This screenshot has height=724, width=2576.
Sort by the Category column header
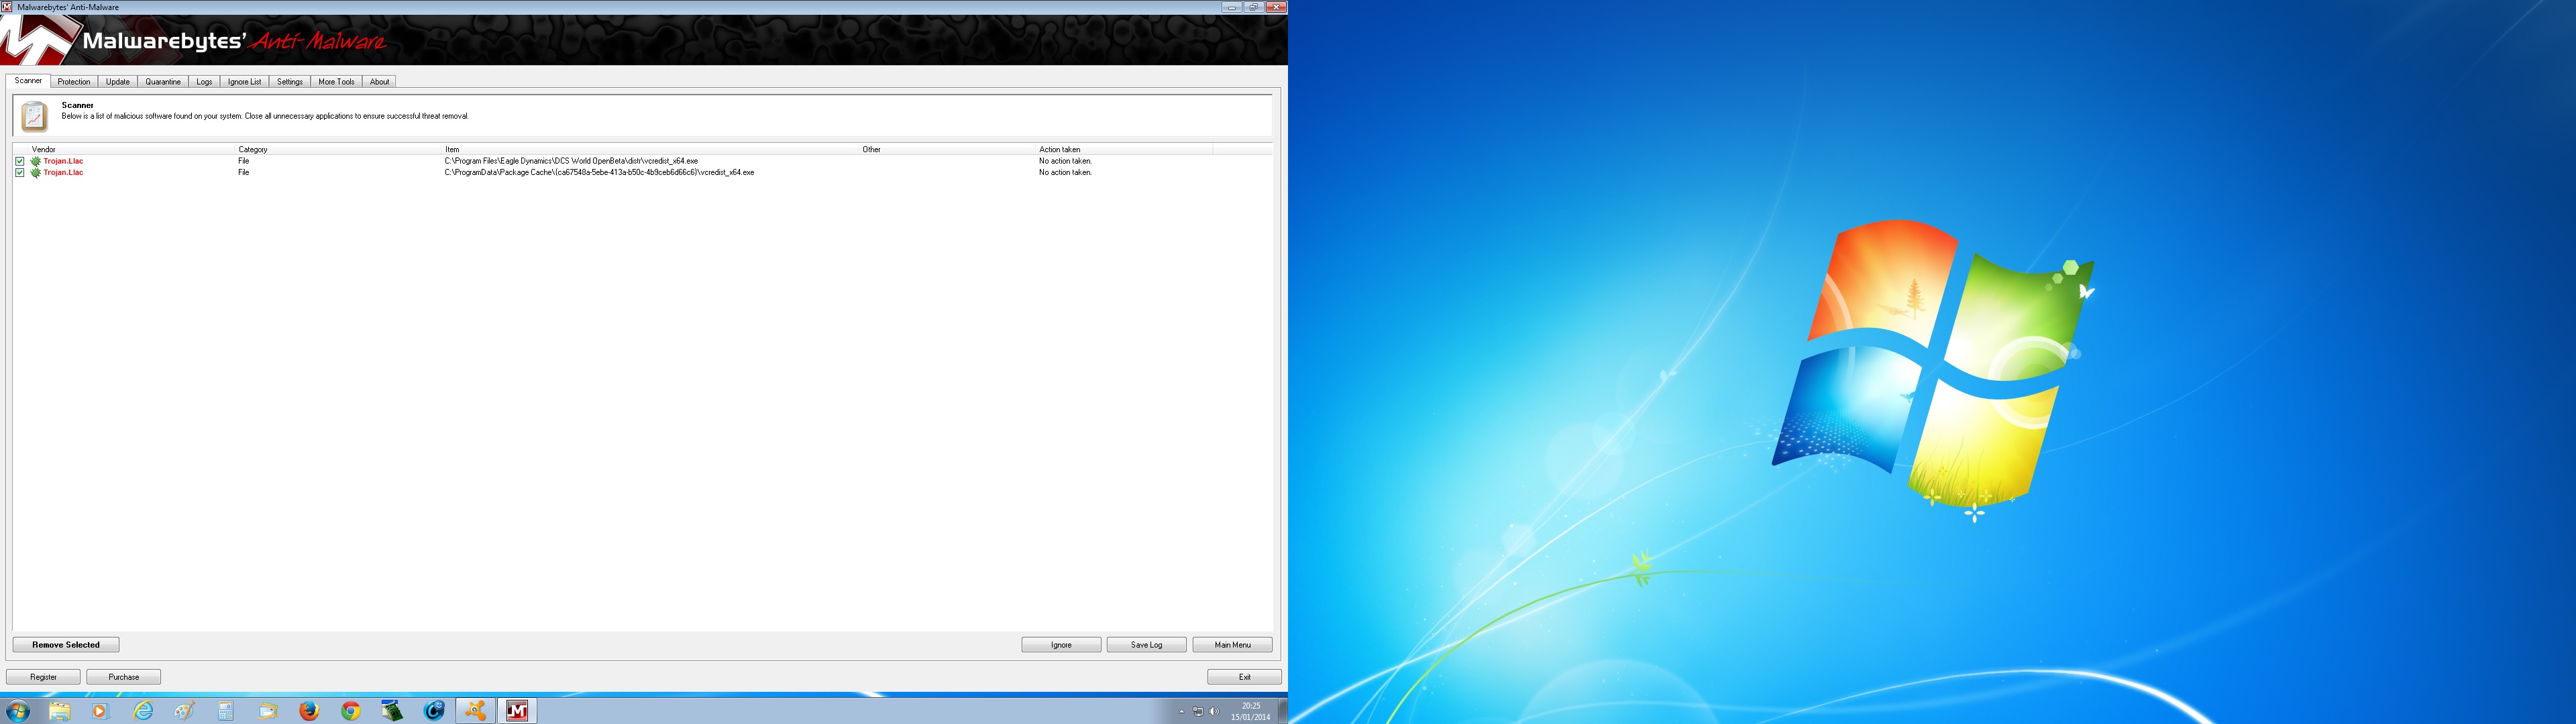click(339, 149)
